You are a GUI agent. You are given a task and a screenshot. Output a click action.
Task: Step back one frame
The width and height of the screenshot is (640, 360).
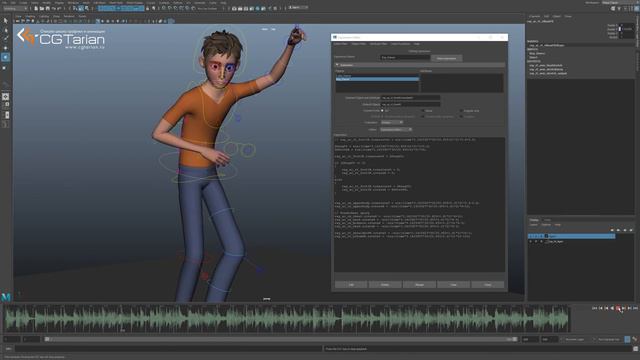(x=600, y=308)
